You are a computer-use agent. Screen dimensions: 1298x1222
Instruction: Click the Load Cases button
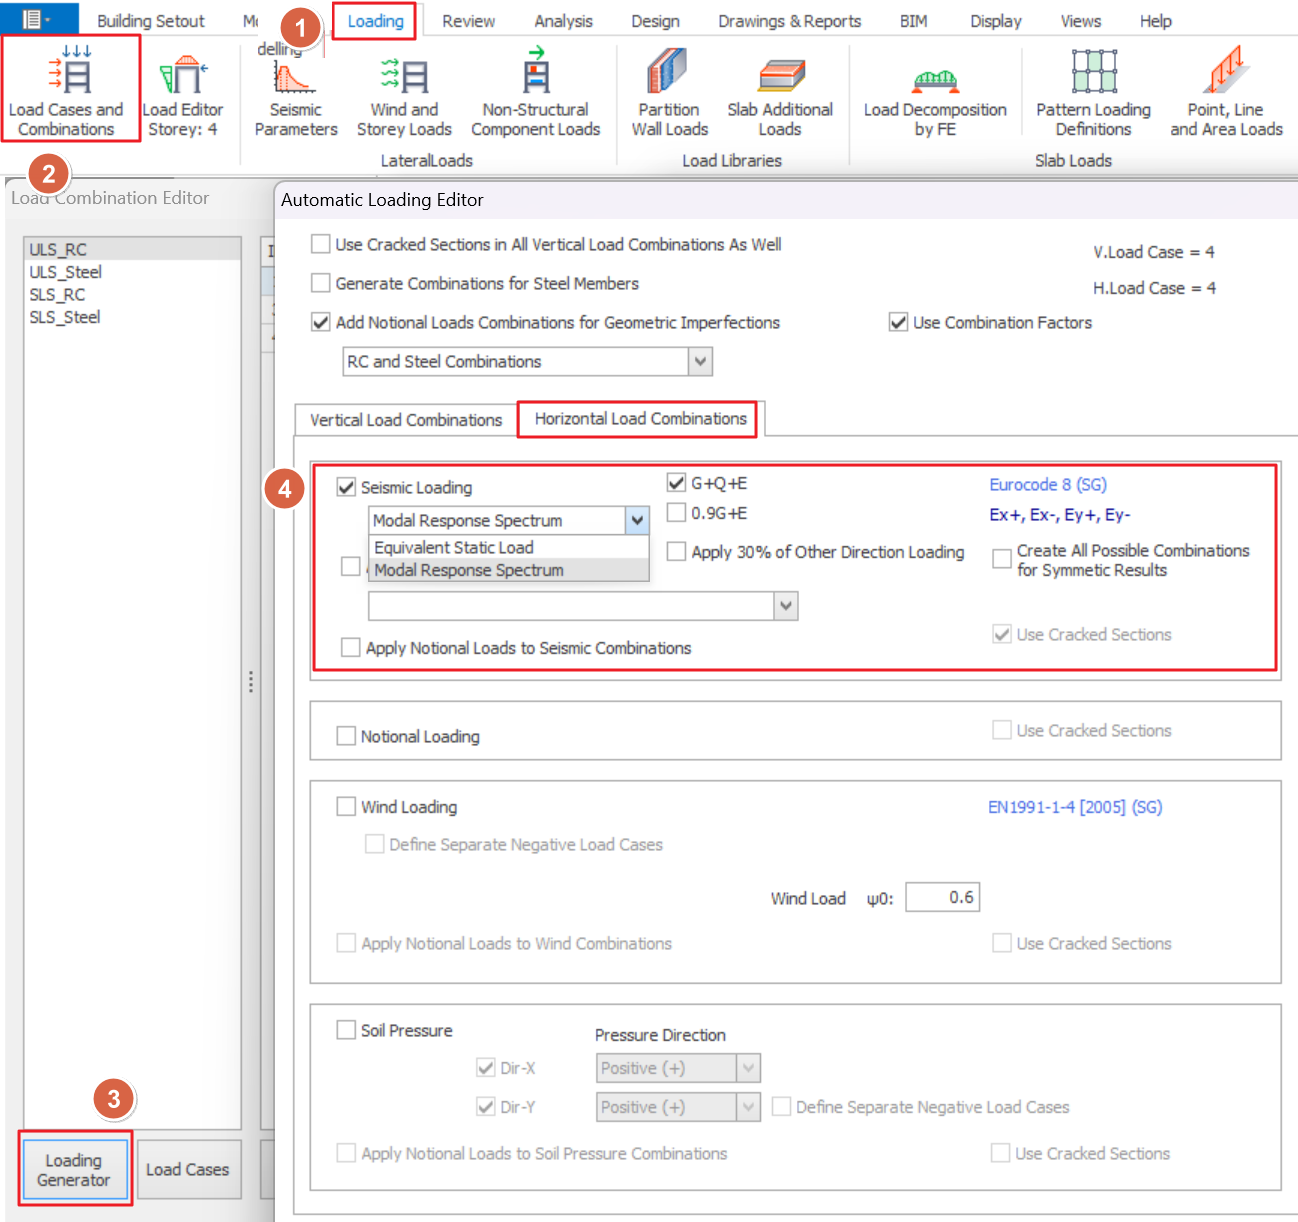[188, 1169]
